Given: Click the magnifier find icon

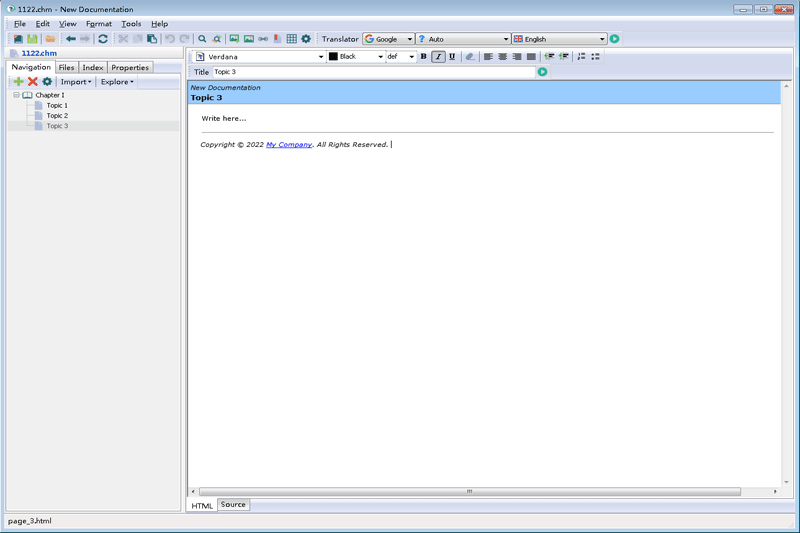Looking at the screenshot, I should pyautogui.click(x=202, y=39).
